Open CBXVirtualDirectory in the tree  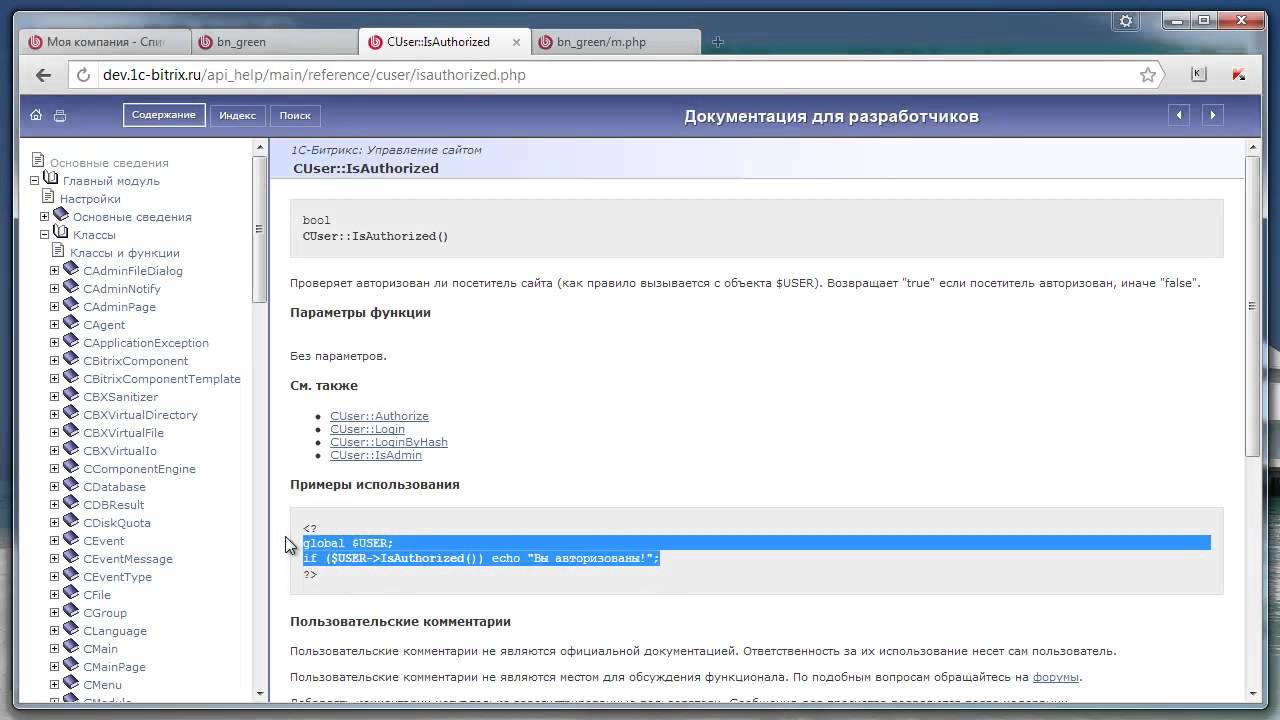(x=140, y=415)
